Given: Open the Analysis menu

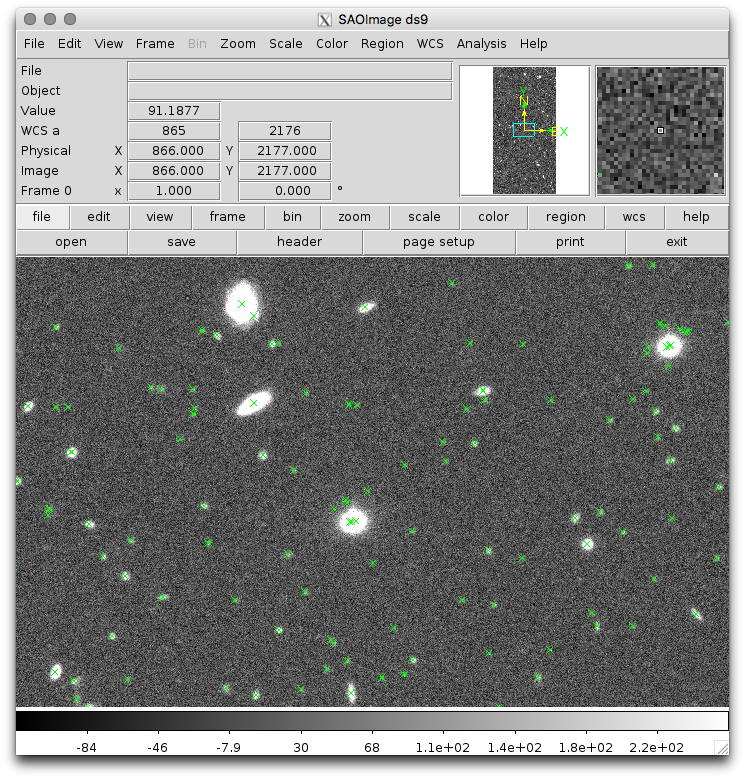Looking at the screenshot, I should 481,44.
